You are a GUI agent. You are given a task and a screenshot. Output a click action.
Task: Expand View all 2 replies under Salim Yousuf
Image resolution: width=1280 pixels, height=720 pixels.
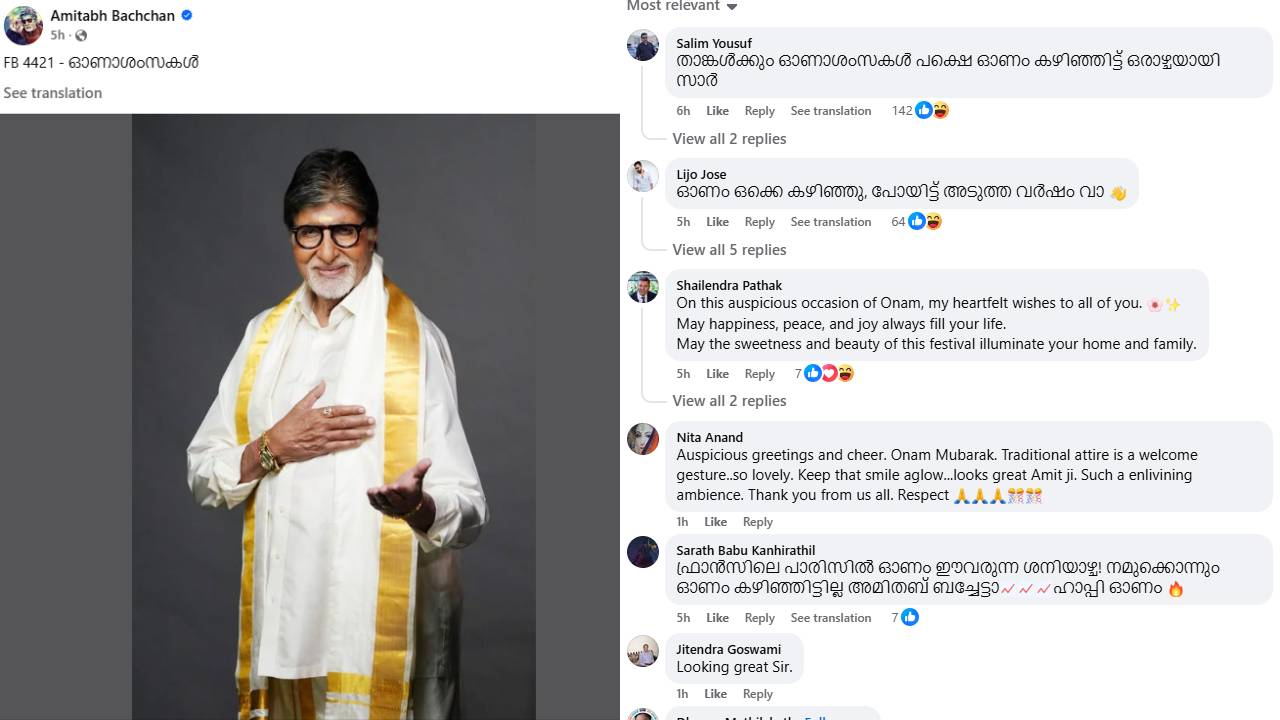click(x=729, y=139)
